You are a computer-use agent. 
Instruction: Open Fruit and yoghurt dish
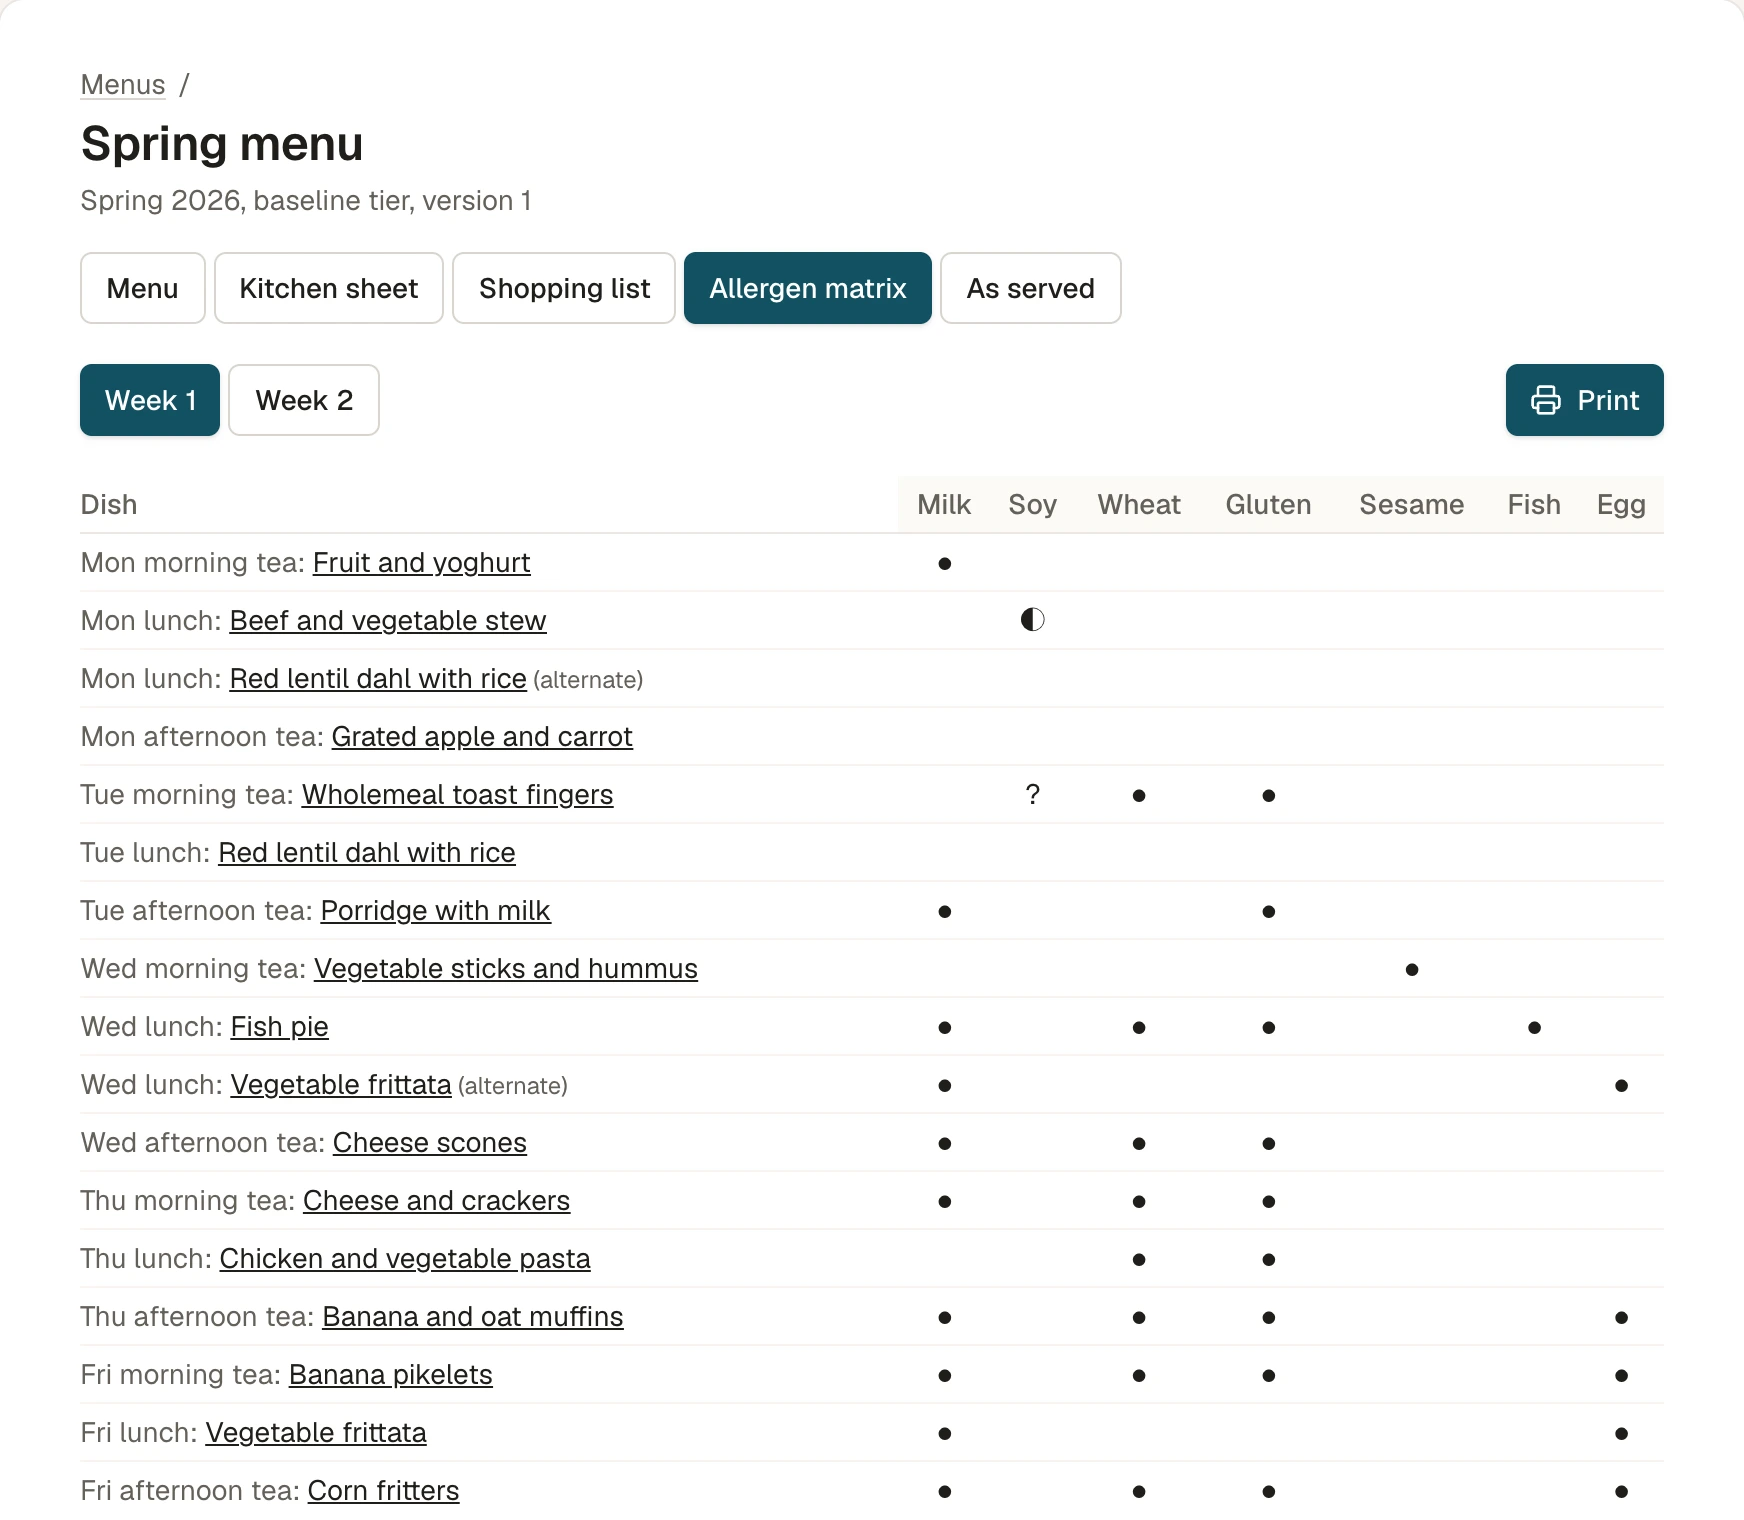[x=421, y=562]
